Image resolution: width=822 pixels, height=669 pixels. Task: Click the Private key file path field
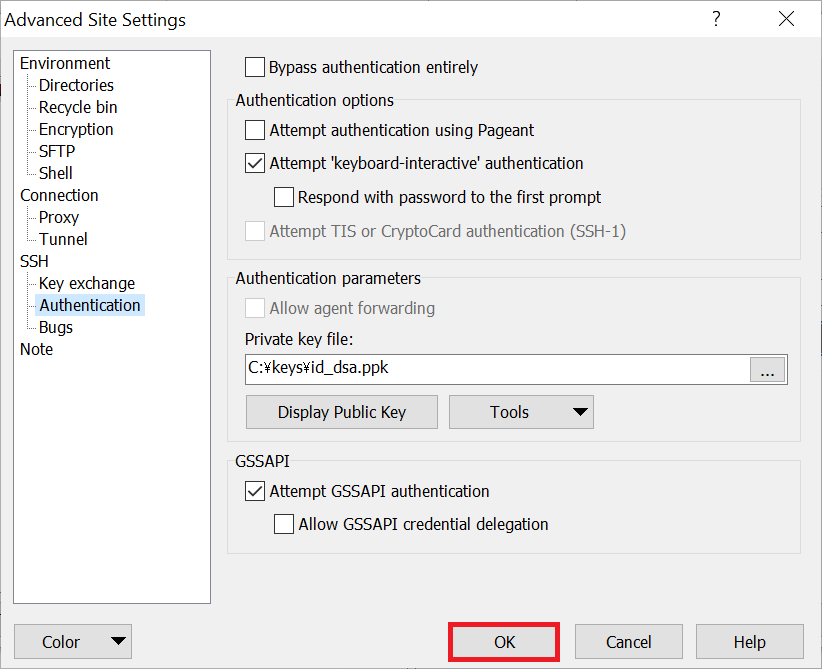coord(496,369)
